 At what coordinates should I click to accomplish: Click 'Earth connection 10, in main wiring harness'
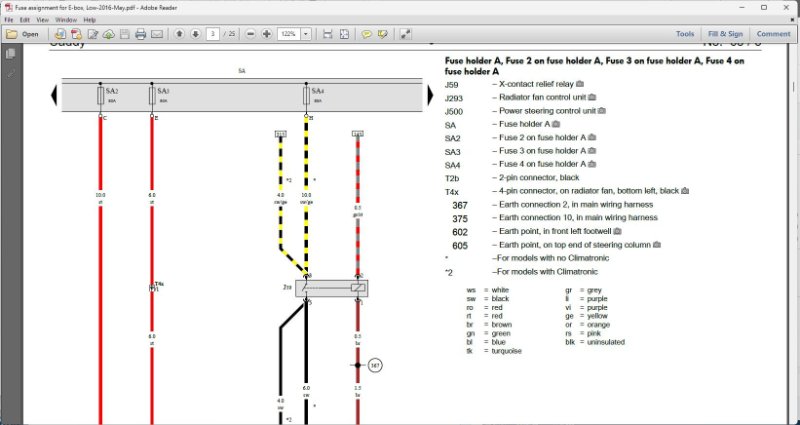pos(578,218)
